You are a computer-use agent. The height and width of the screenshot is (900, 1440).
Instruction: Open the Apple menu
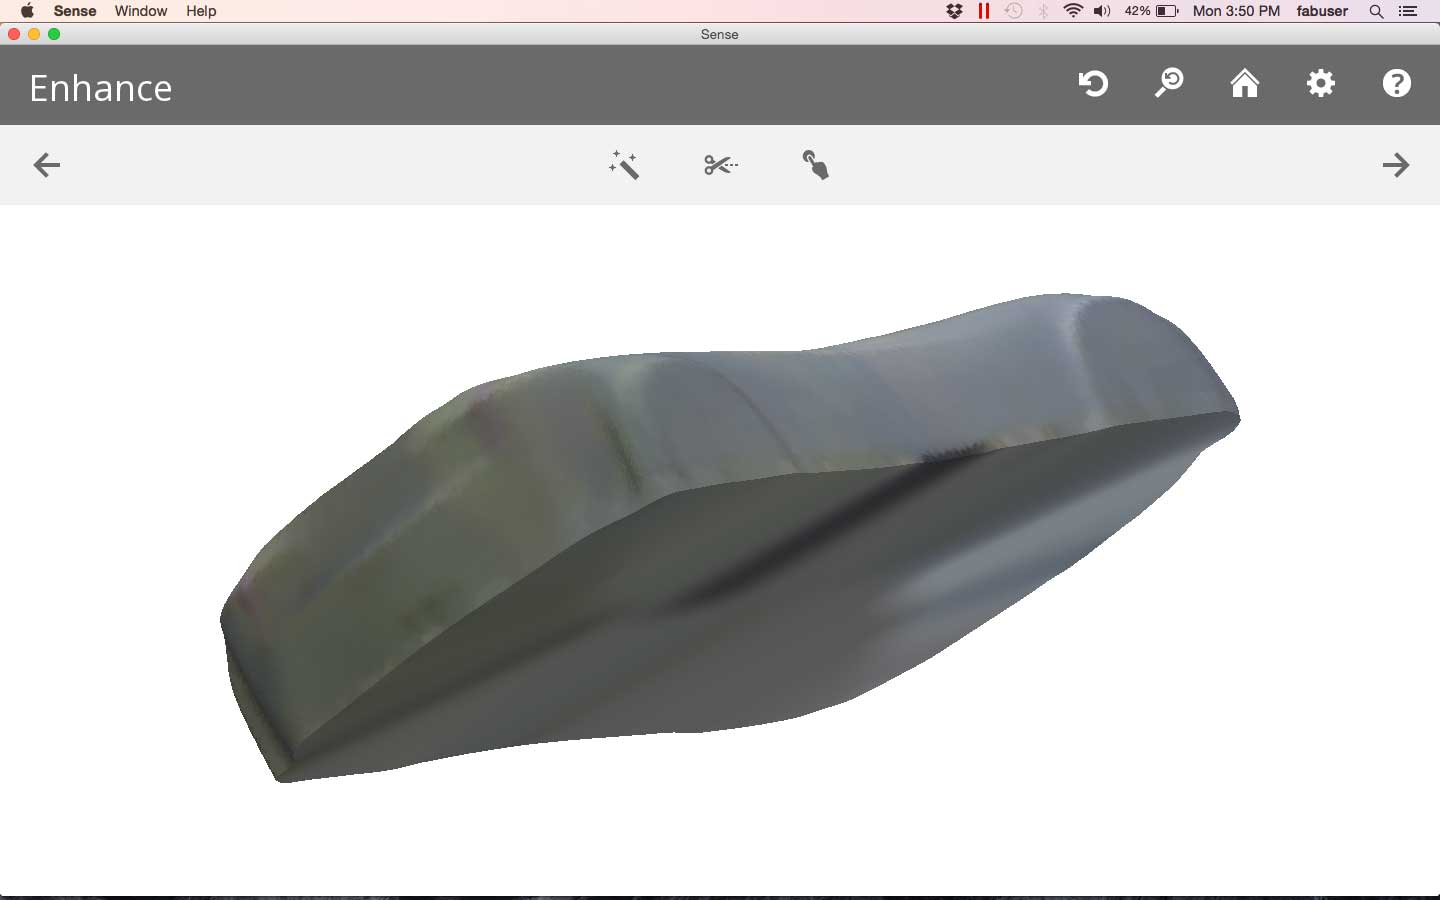27,11
